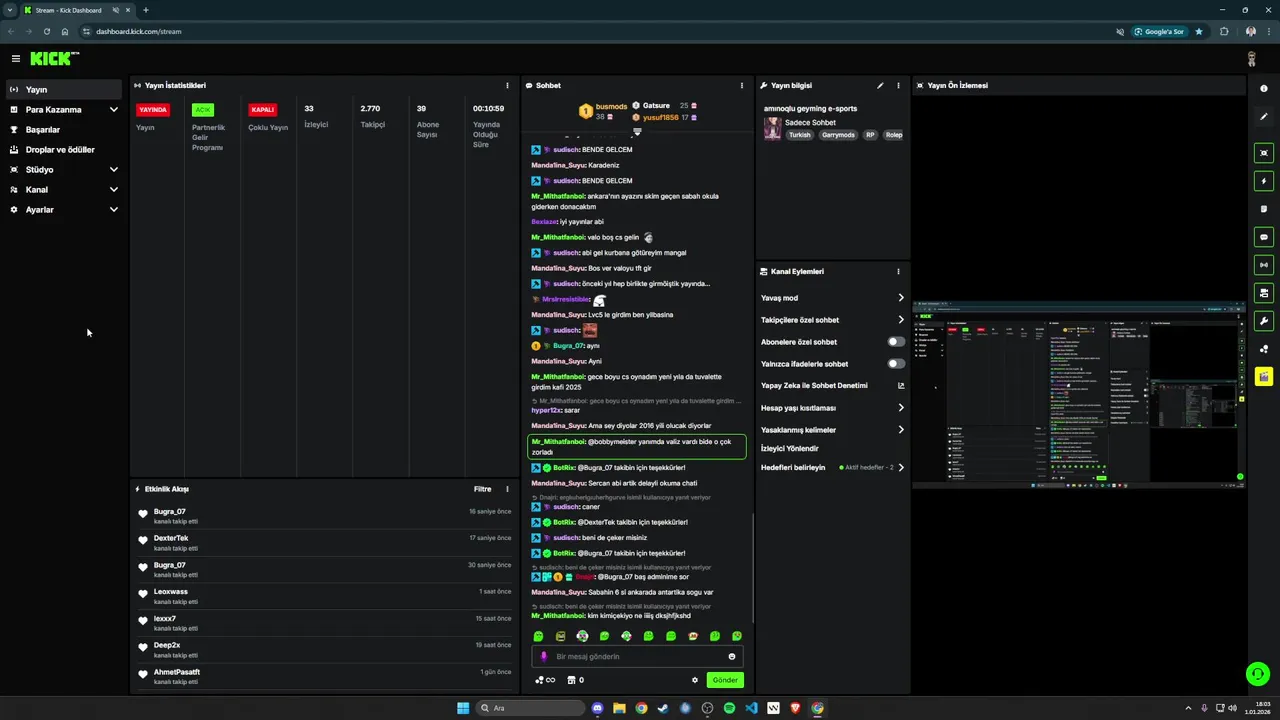Click the Kick logo
1280x720 pixels.
click(x=54, y=59)
